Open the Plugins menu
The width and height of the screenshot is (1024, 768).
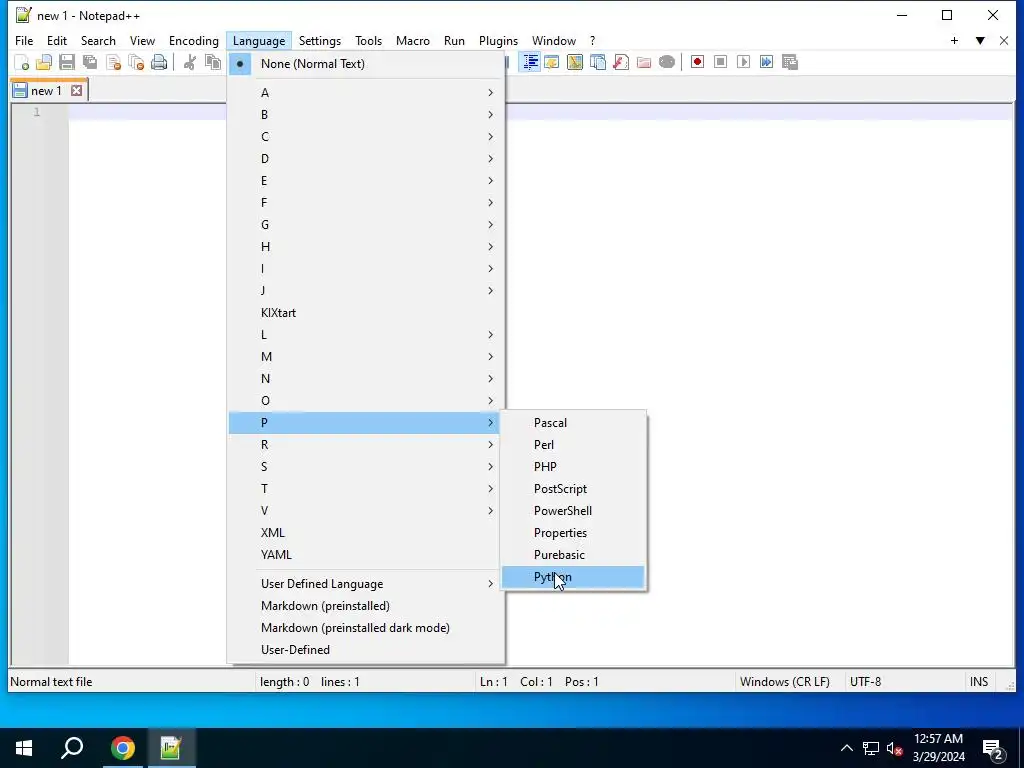click(x=498, y=40)
